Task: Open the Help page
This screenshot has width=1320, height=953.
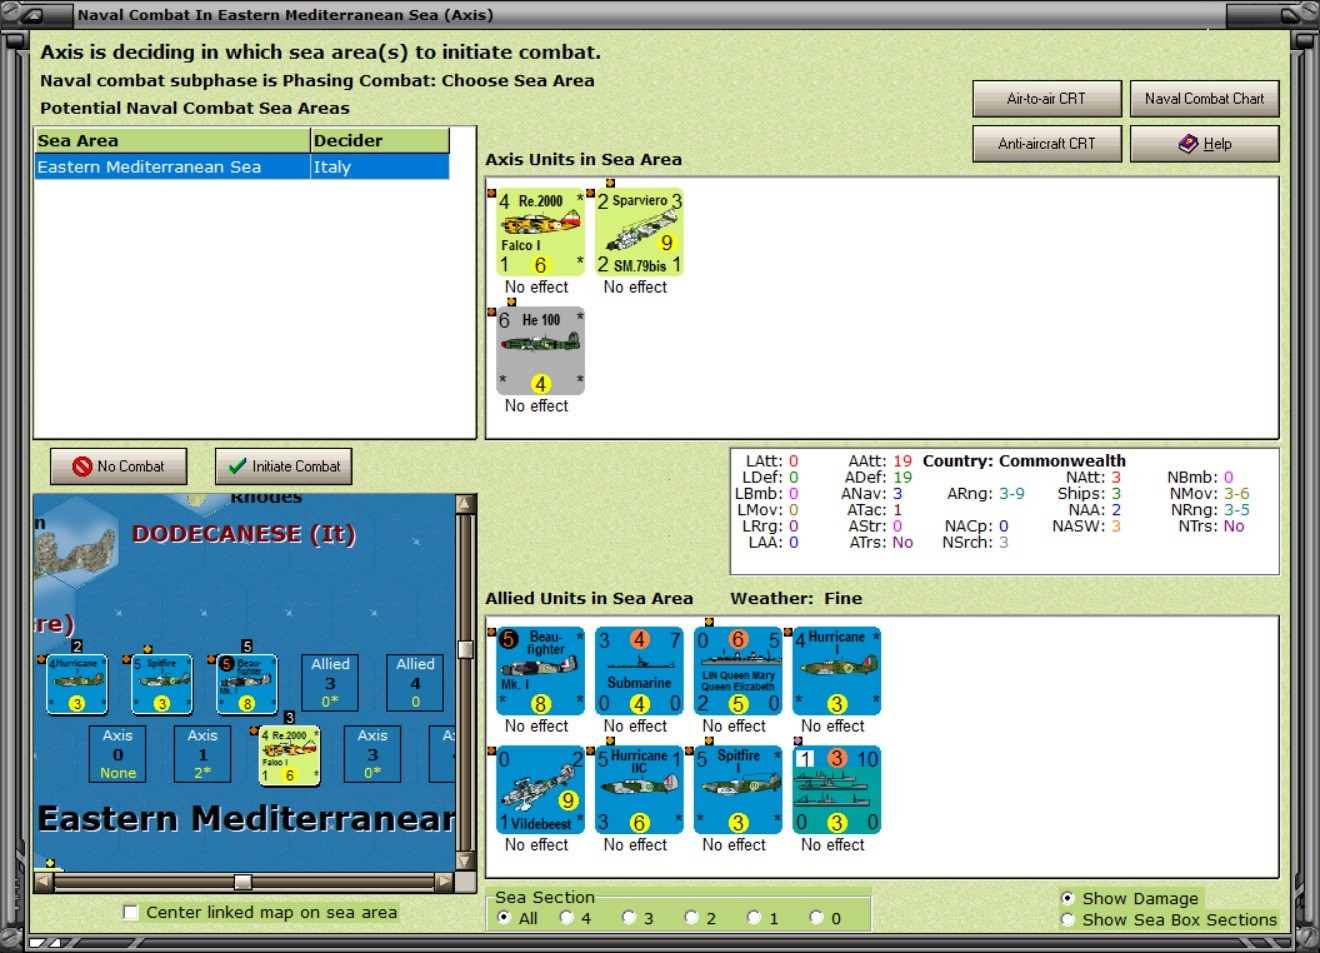Action: pyautogui.click(x=1205, y=144)
